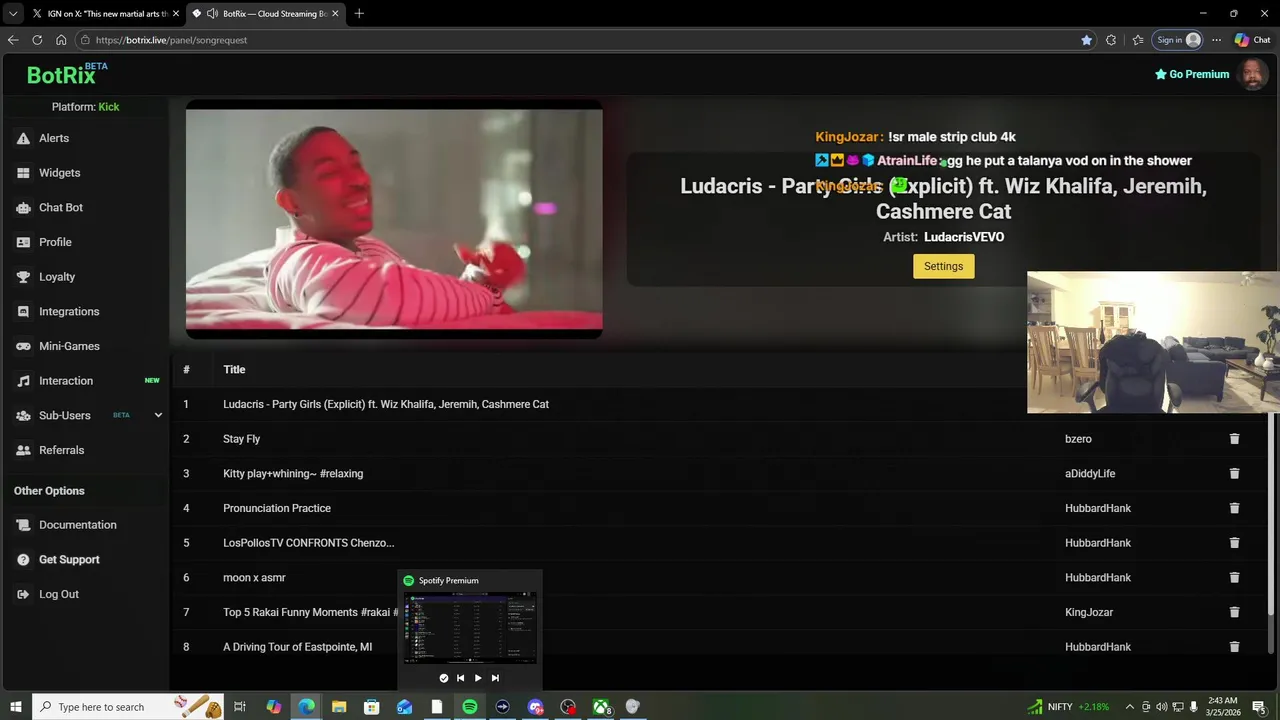Delete LosPollosTV CONFRONTS Chenzo request
This screenshot has height=720, width=1280.
(1234, 543)
